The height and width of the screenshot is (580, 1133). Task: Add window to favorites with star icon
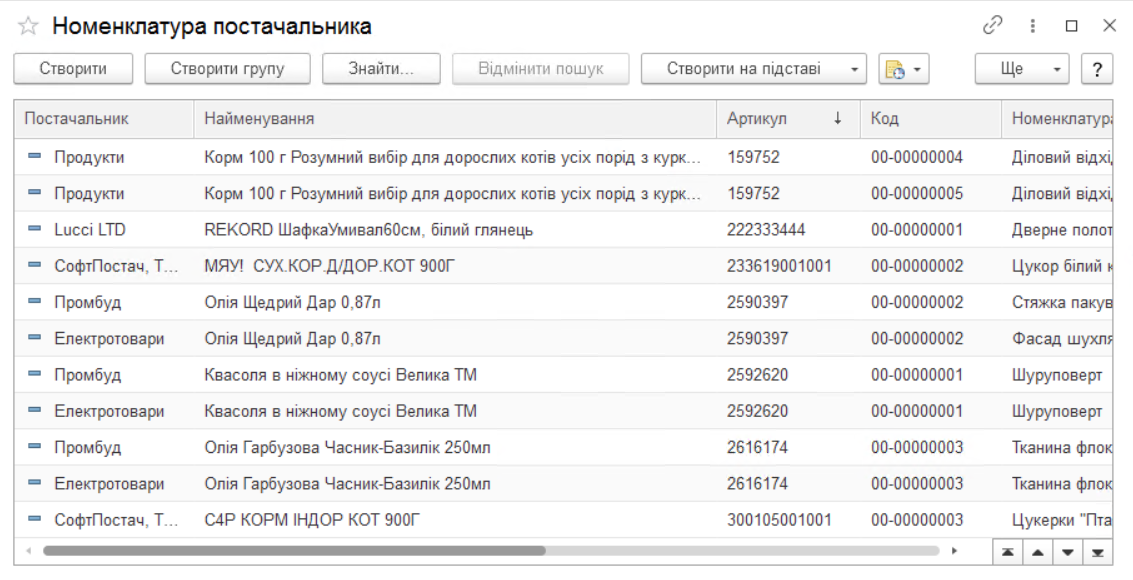(28, 27)
